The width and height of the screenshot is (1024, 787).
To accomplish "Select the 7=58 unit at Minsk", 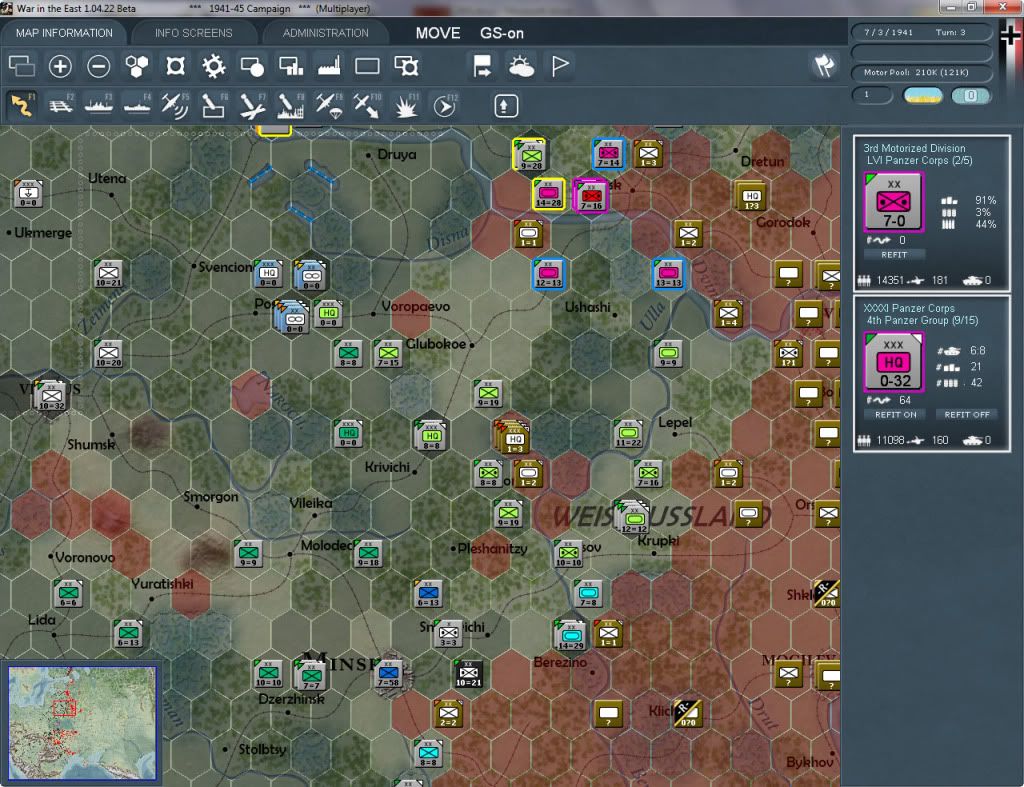I will click(x=389, y=673).
